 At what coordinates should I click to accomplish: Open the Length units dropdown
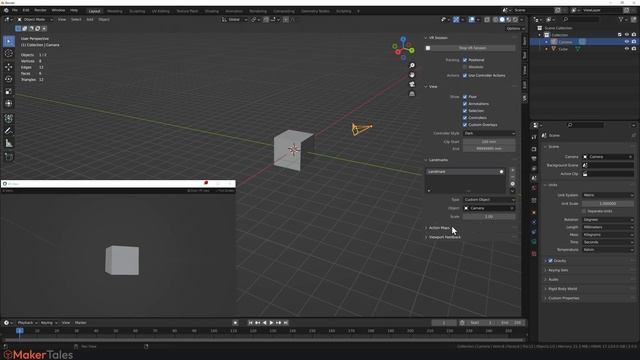pos(608,227)
